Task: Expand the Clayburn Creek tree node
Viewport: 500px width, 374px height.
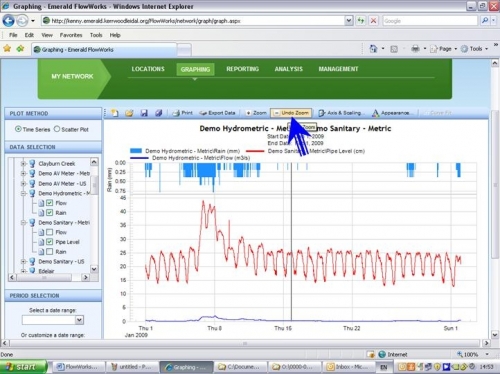Action: point(23,164)
